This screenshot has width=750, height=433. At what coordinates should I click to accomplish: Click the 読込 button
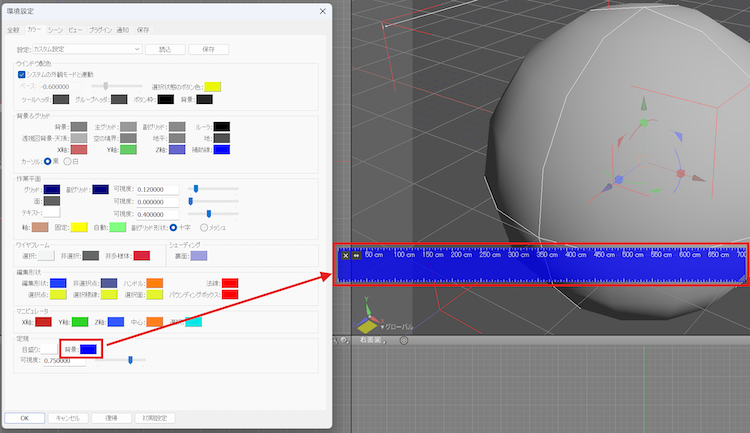click(165, 49)
